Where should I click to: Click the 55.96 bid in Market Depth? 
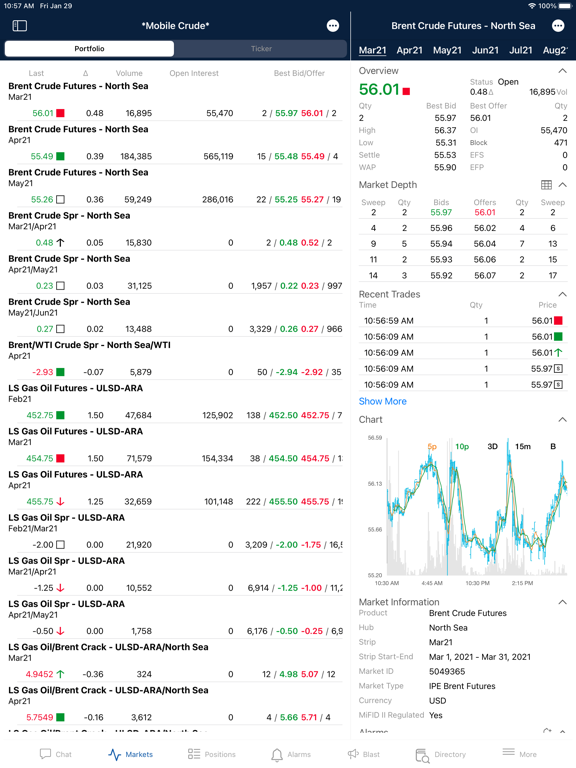click(x=441, y=228)
